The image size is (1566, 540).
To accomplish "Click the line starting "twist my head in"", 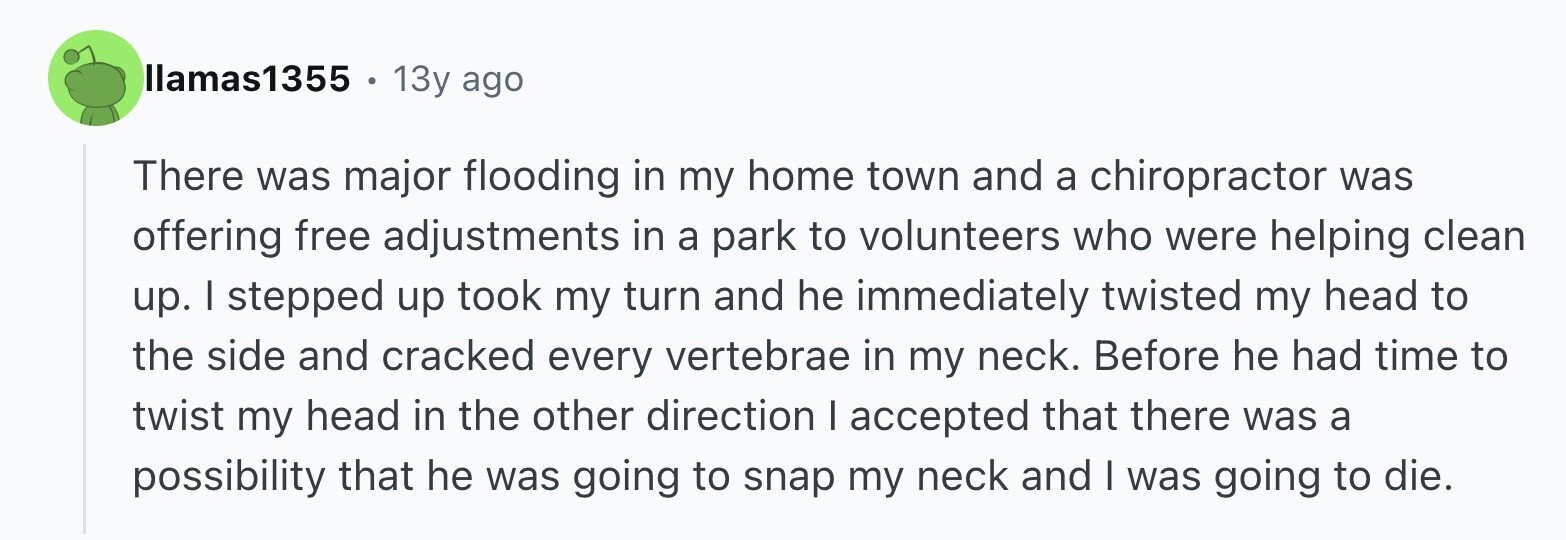I will pyautogui.click(x=741, y=417).
